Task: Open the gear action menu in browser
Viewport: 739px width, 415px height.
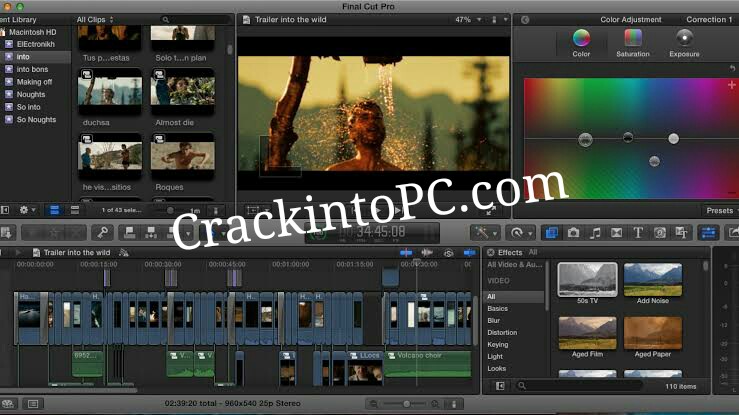Action: click(x=27, y=210)
